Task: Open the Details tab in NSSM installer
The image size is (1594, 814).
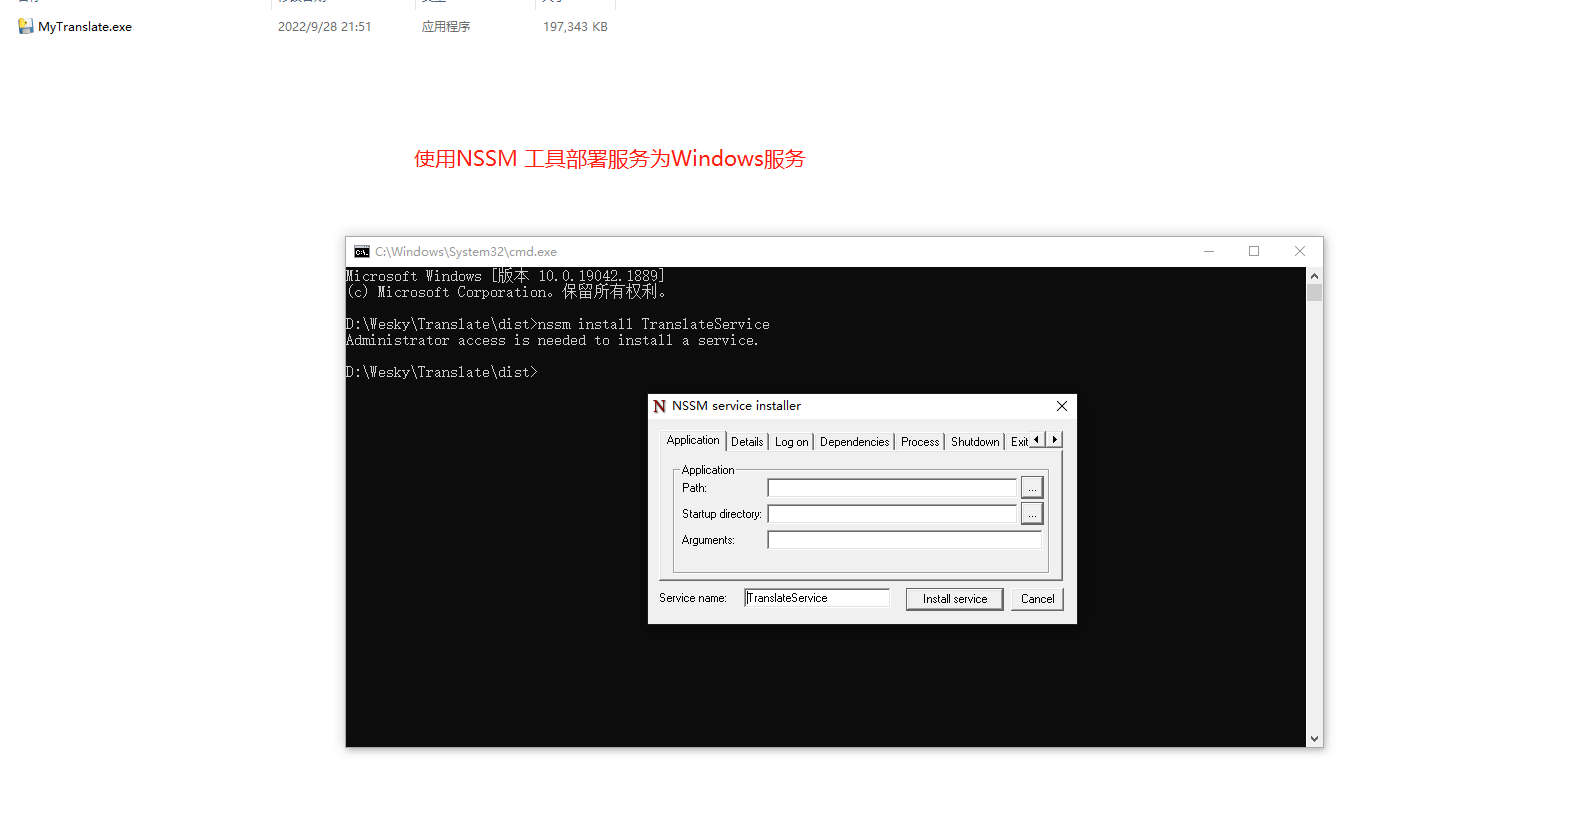Action: [x=747, y=442]
